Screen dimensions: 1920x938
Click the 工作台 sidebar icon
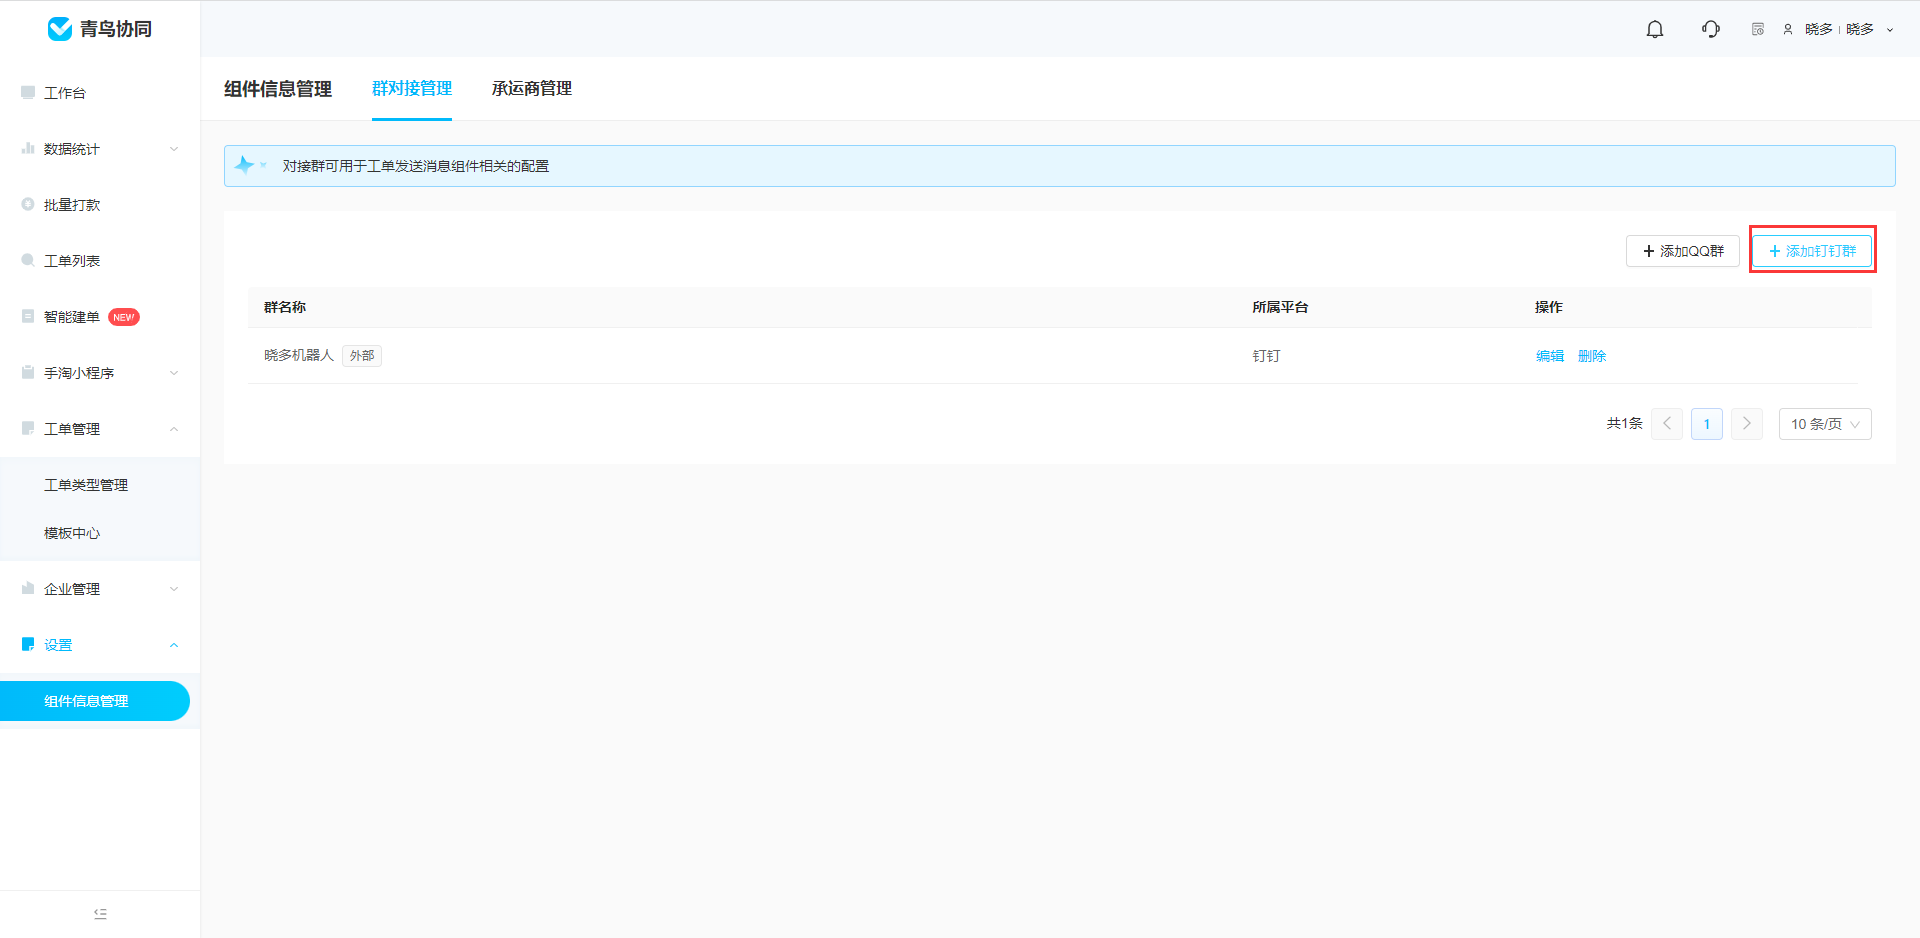point(28,92)
